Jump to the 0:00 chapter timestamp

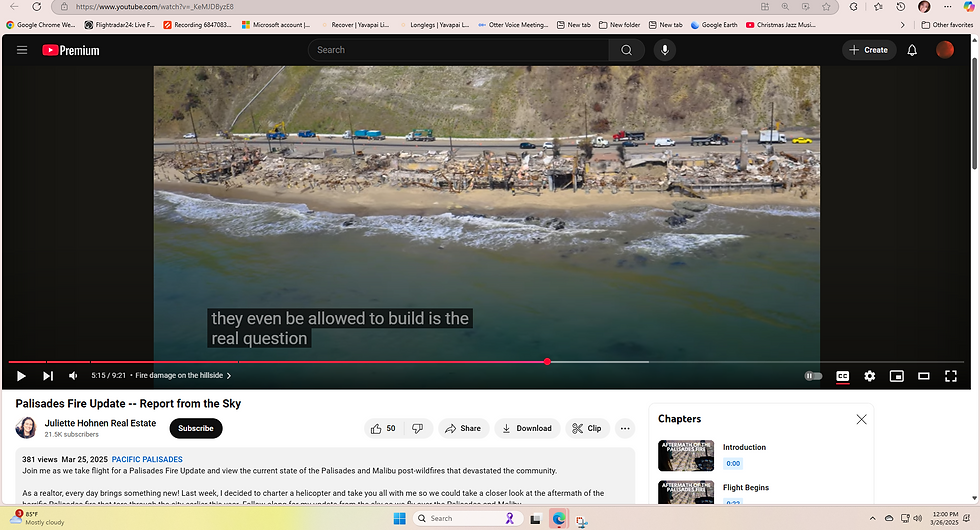click(x=732, y=464)
